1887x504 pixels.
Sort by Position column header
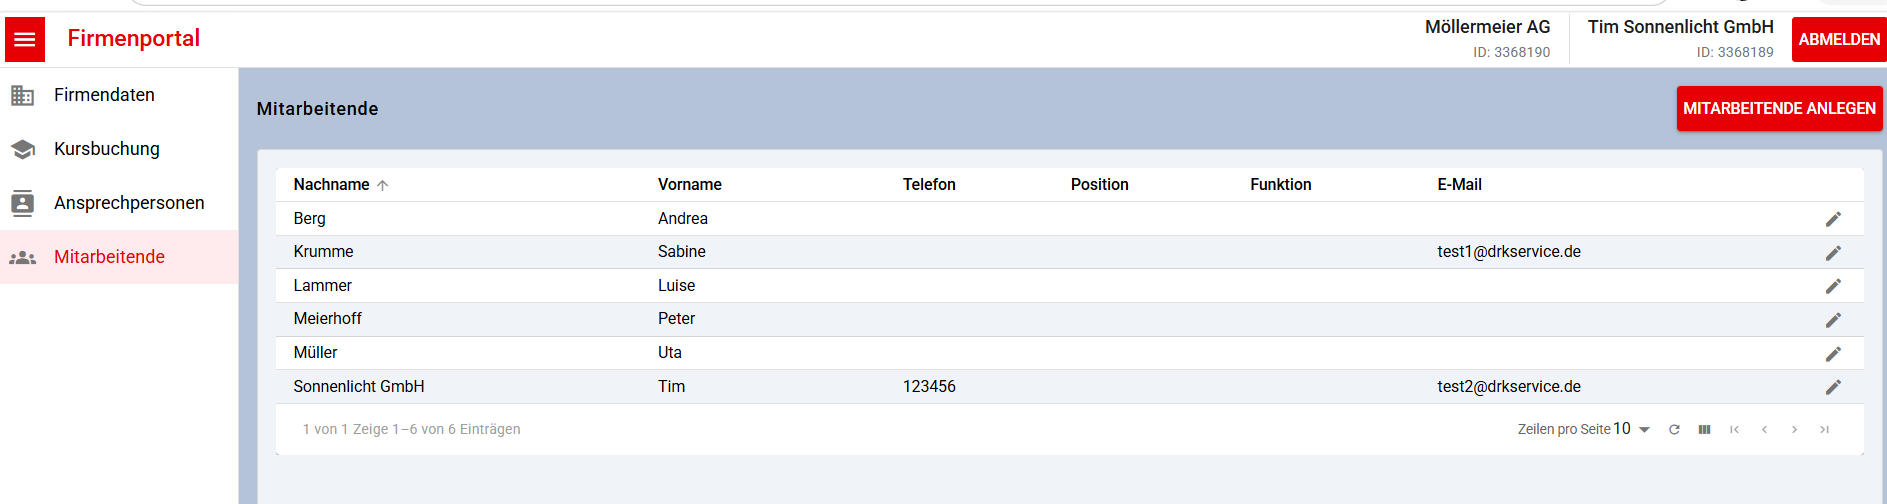(1099, 185)
